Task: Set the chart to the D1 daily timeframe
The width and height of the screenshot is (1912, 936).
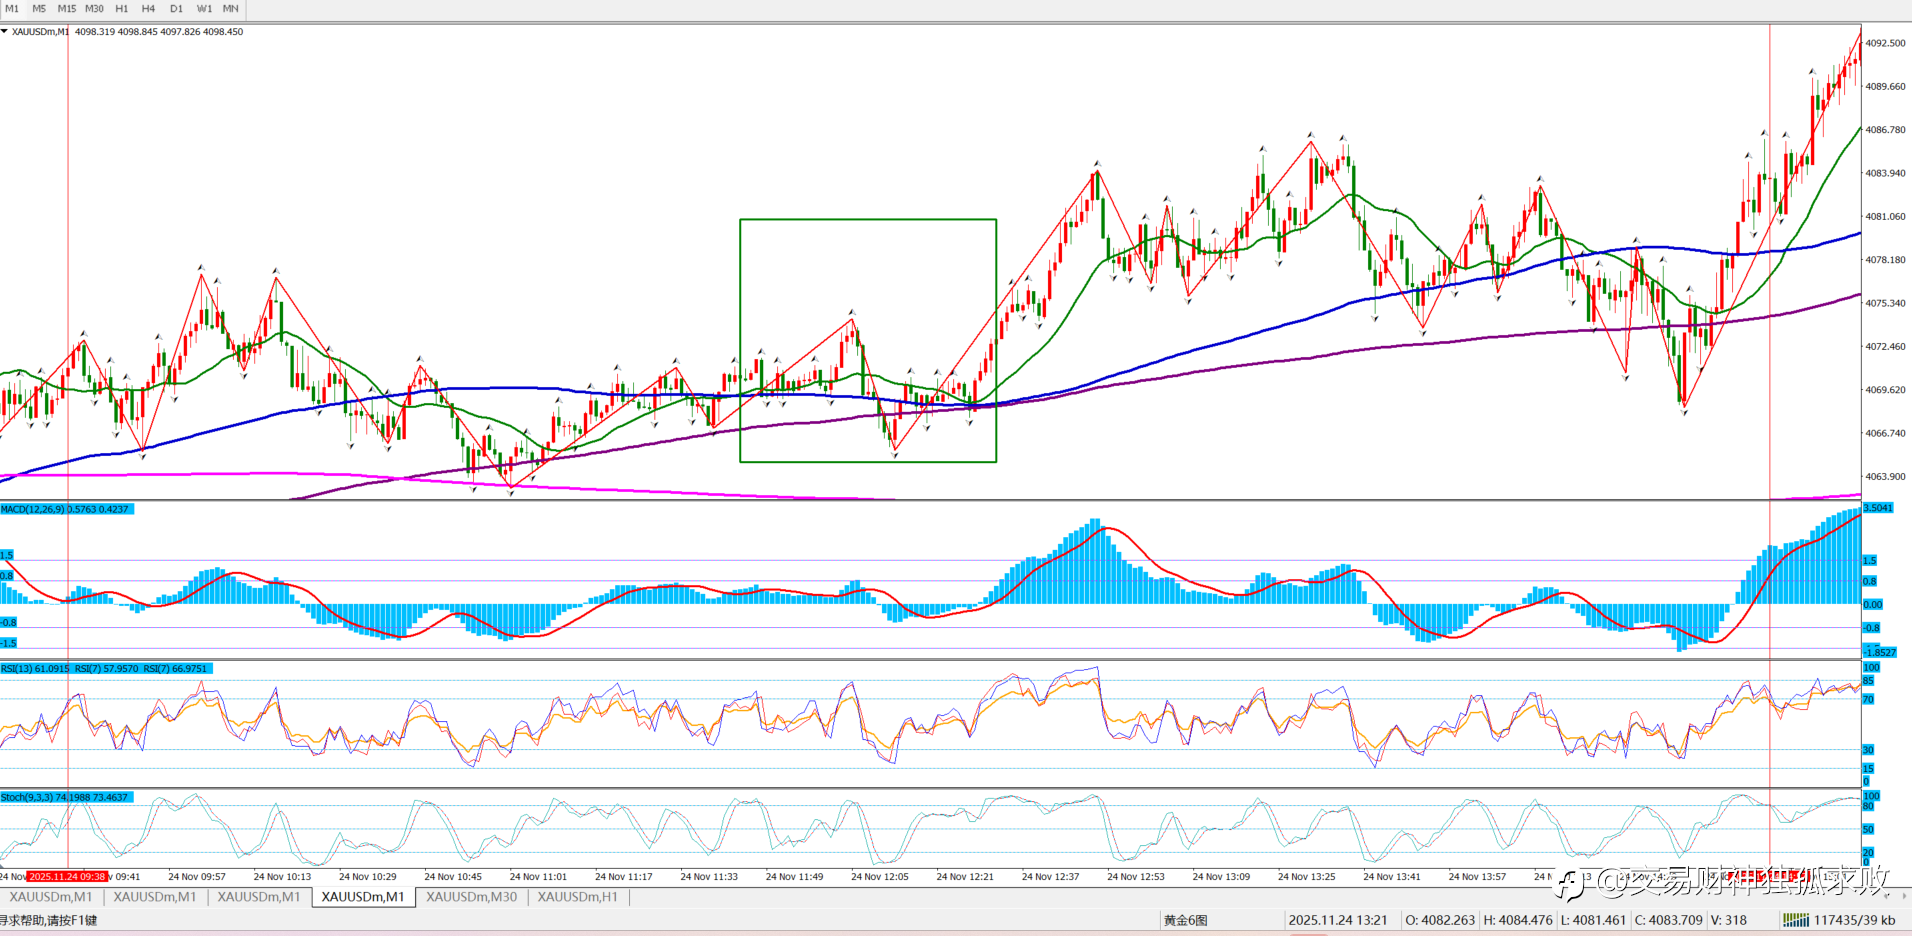Action: click(176, 9)
